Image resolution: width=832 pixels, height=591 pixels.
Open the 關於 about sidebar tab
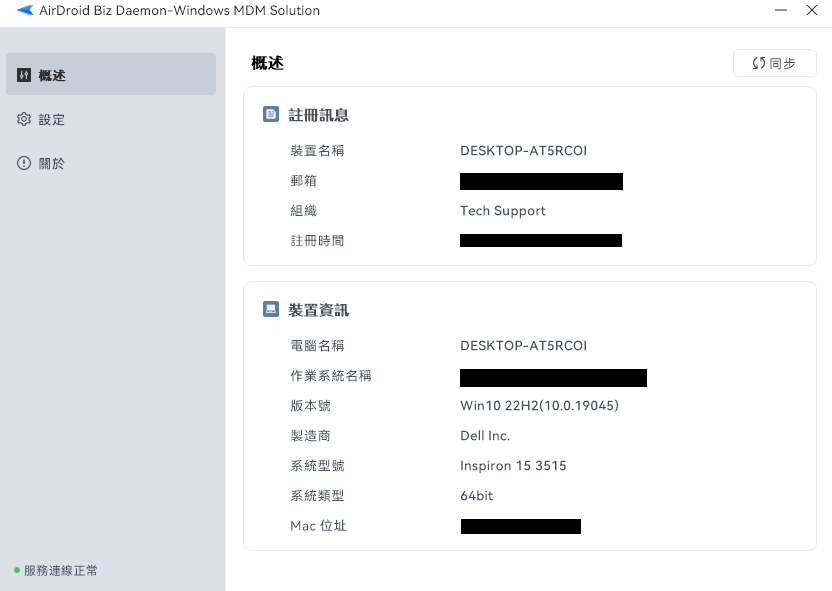tap(110, 163)
